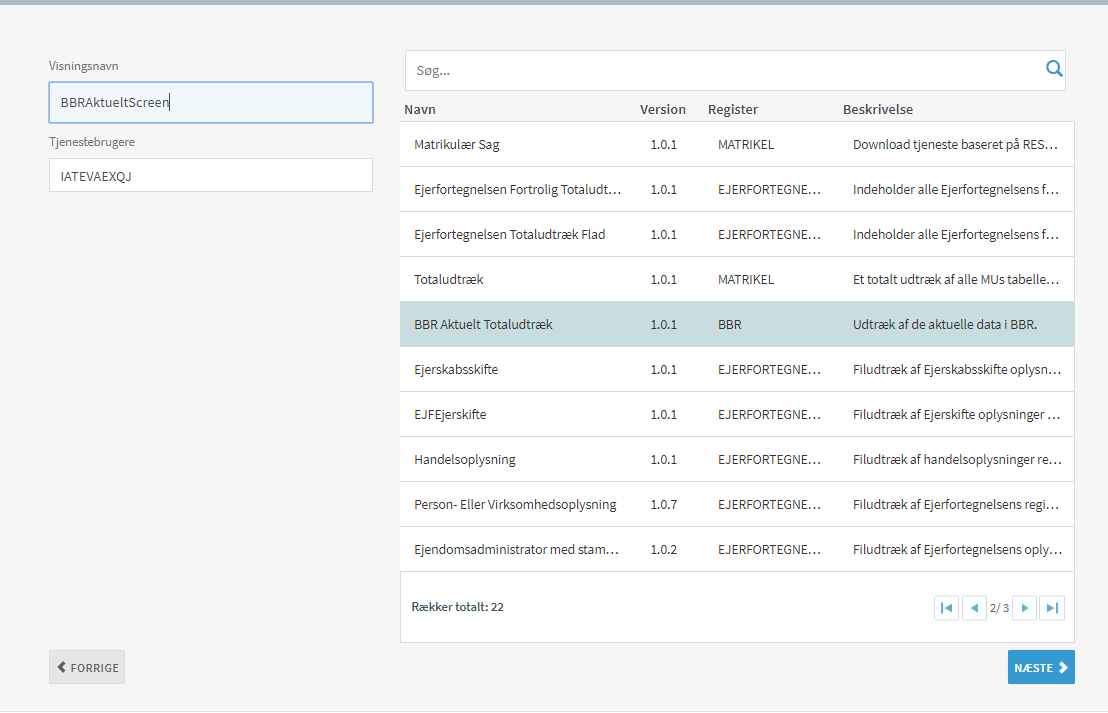The image size is (1108, 713).
Task: Go to previous page of results
Action: (974, 608)
